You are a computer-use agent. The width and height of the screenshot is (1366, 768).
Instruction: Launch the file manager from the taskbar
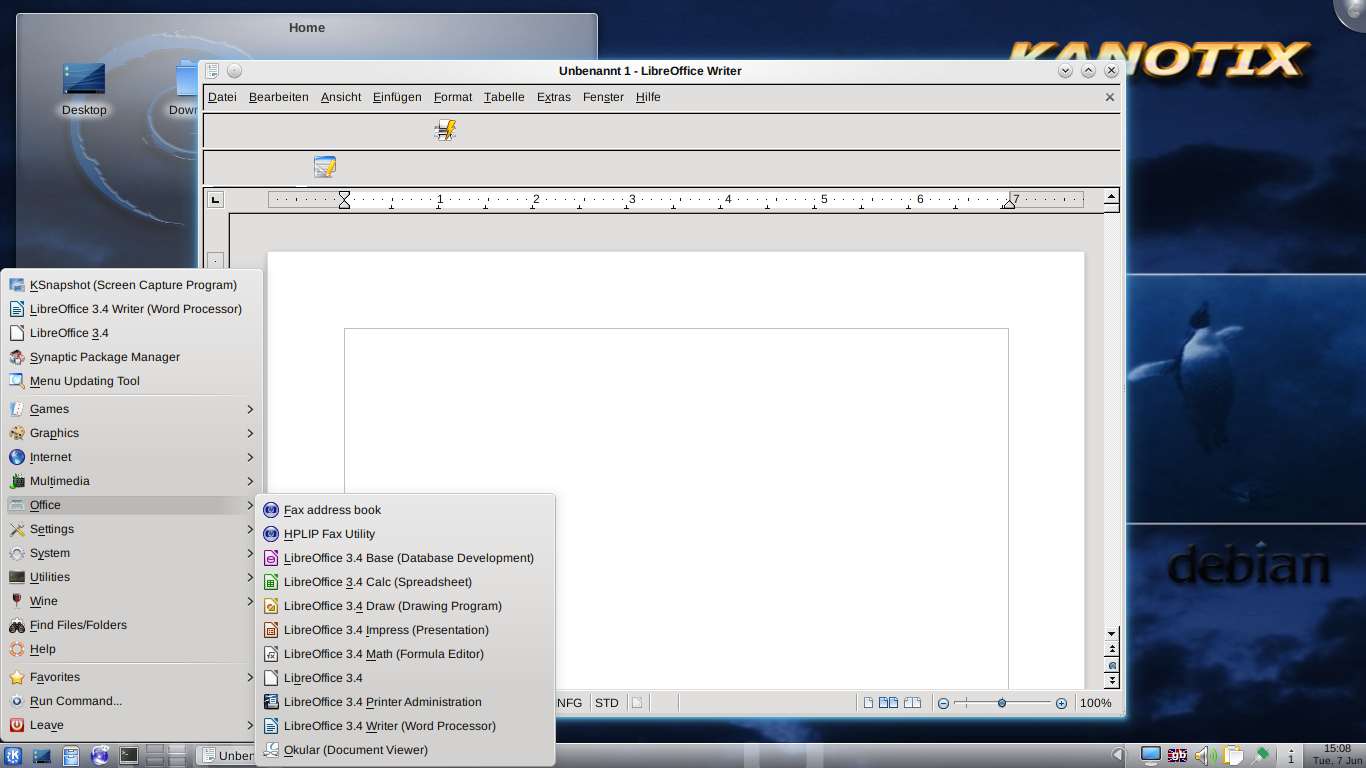(x=71, y=756)
